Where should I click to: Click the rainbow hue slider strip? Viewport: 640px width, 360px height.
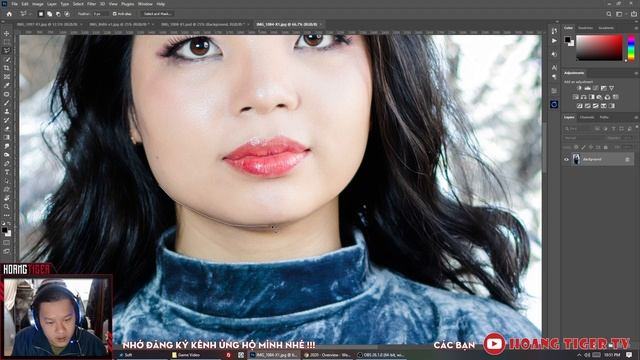pyautogui.click(x=631, y=48)
